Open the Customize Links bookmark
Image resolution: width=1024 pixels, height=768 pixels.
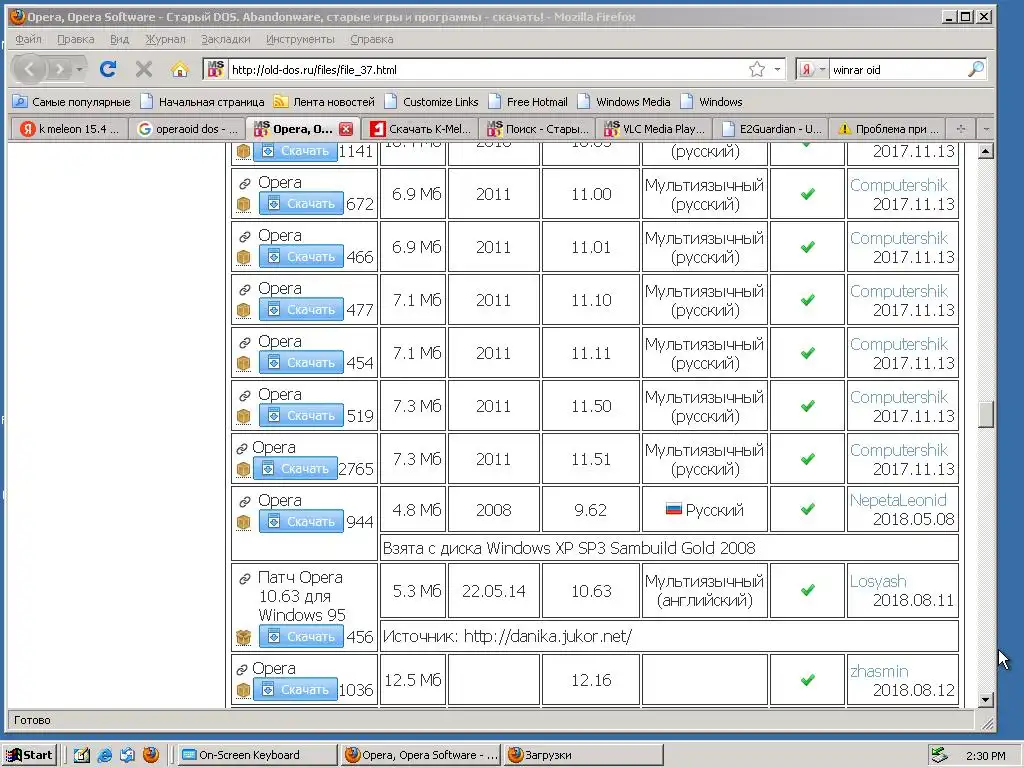pyautogui.click(x=432, y=102)
